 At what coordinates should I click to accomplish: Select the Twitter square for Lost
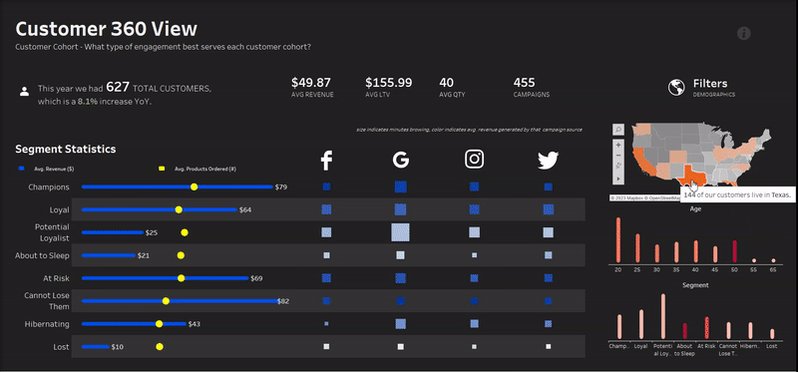pos(548,347)
